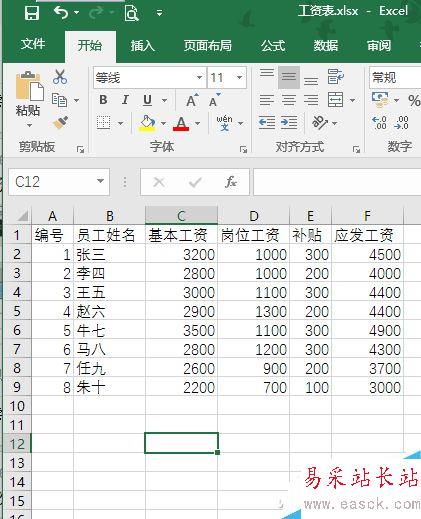Click the cell borders icon

pos(104,123)
